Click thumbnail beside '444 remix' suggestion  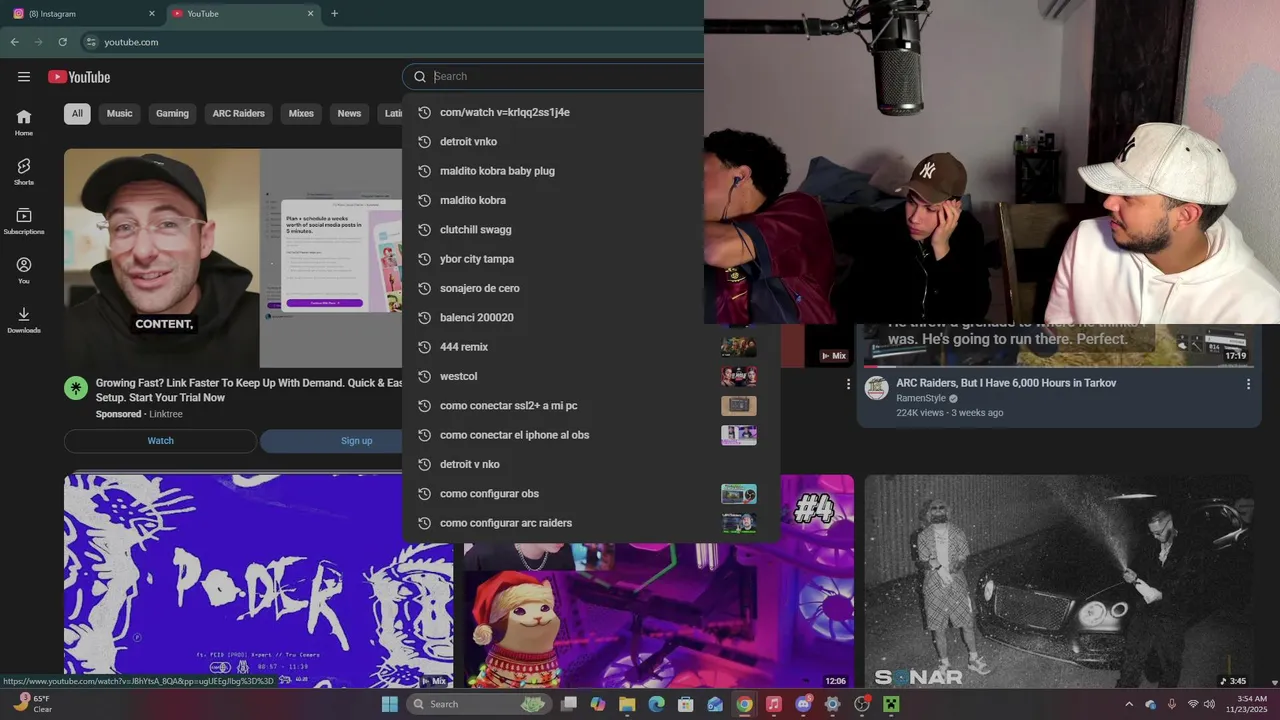[x=739, y=347]
